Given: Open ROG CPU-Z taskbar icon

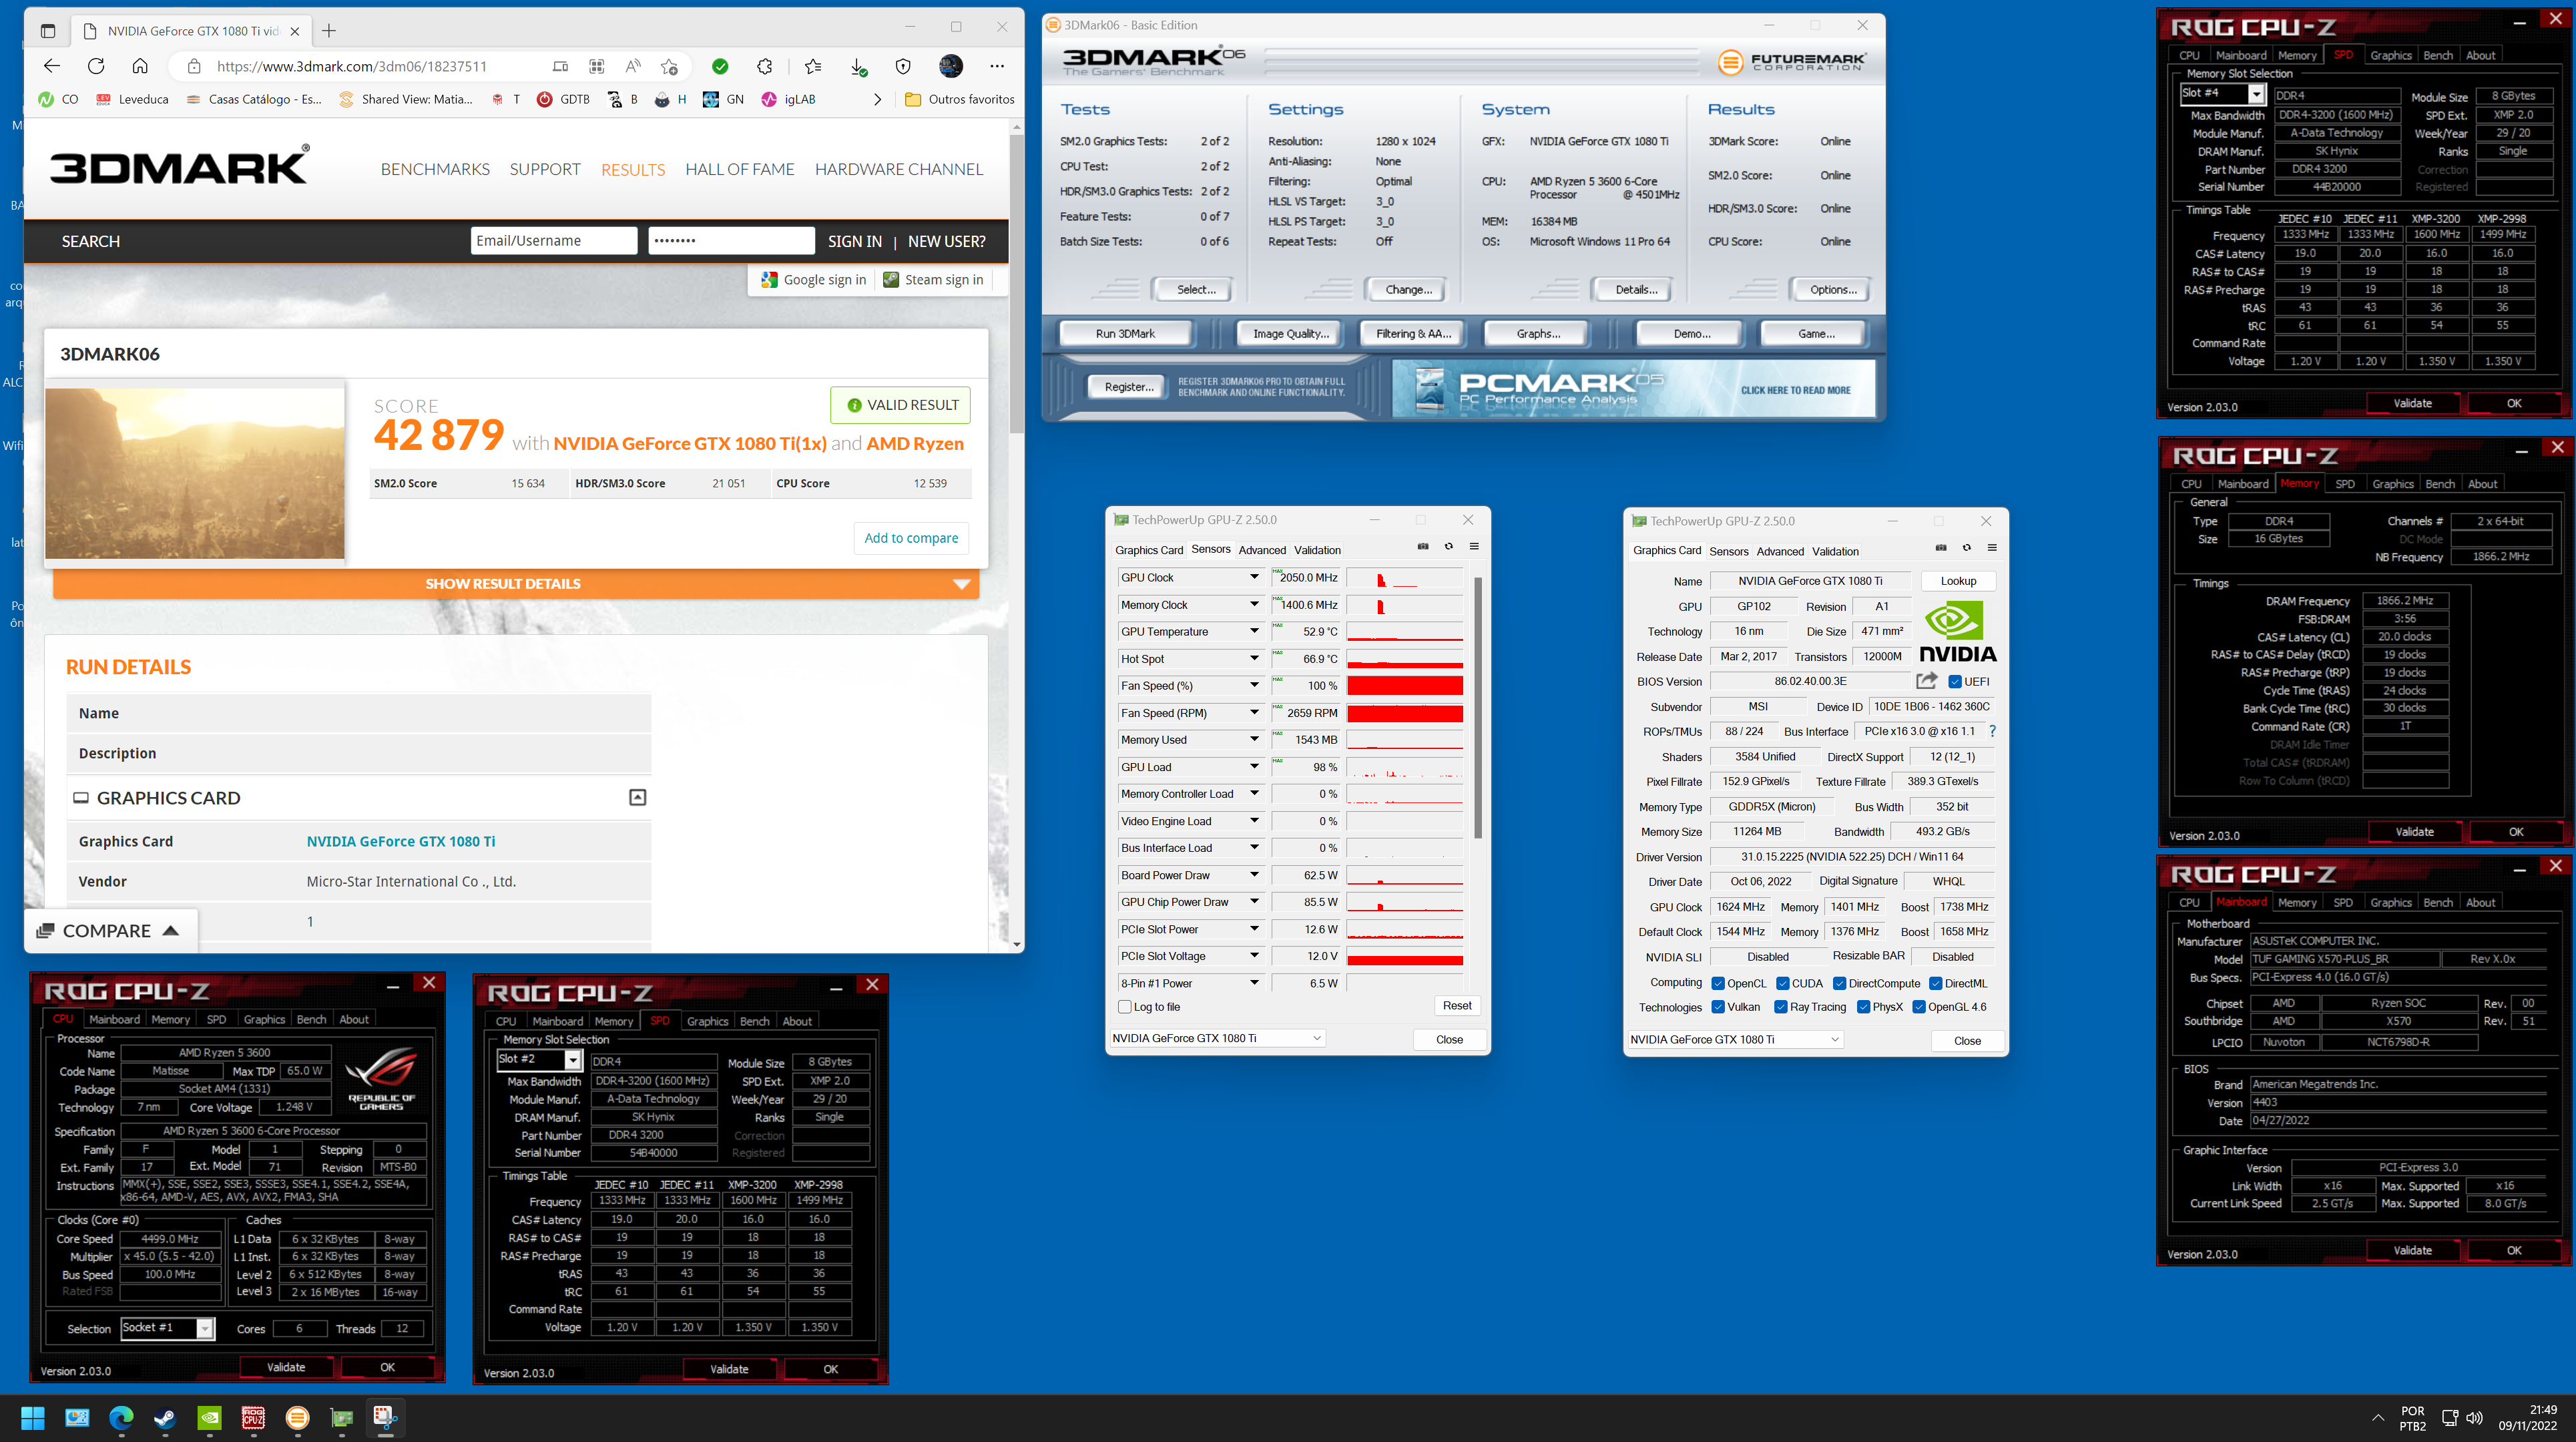Looking at the screenshot, I should point(253,1417).
